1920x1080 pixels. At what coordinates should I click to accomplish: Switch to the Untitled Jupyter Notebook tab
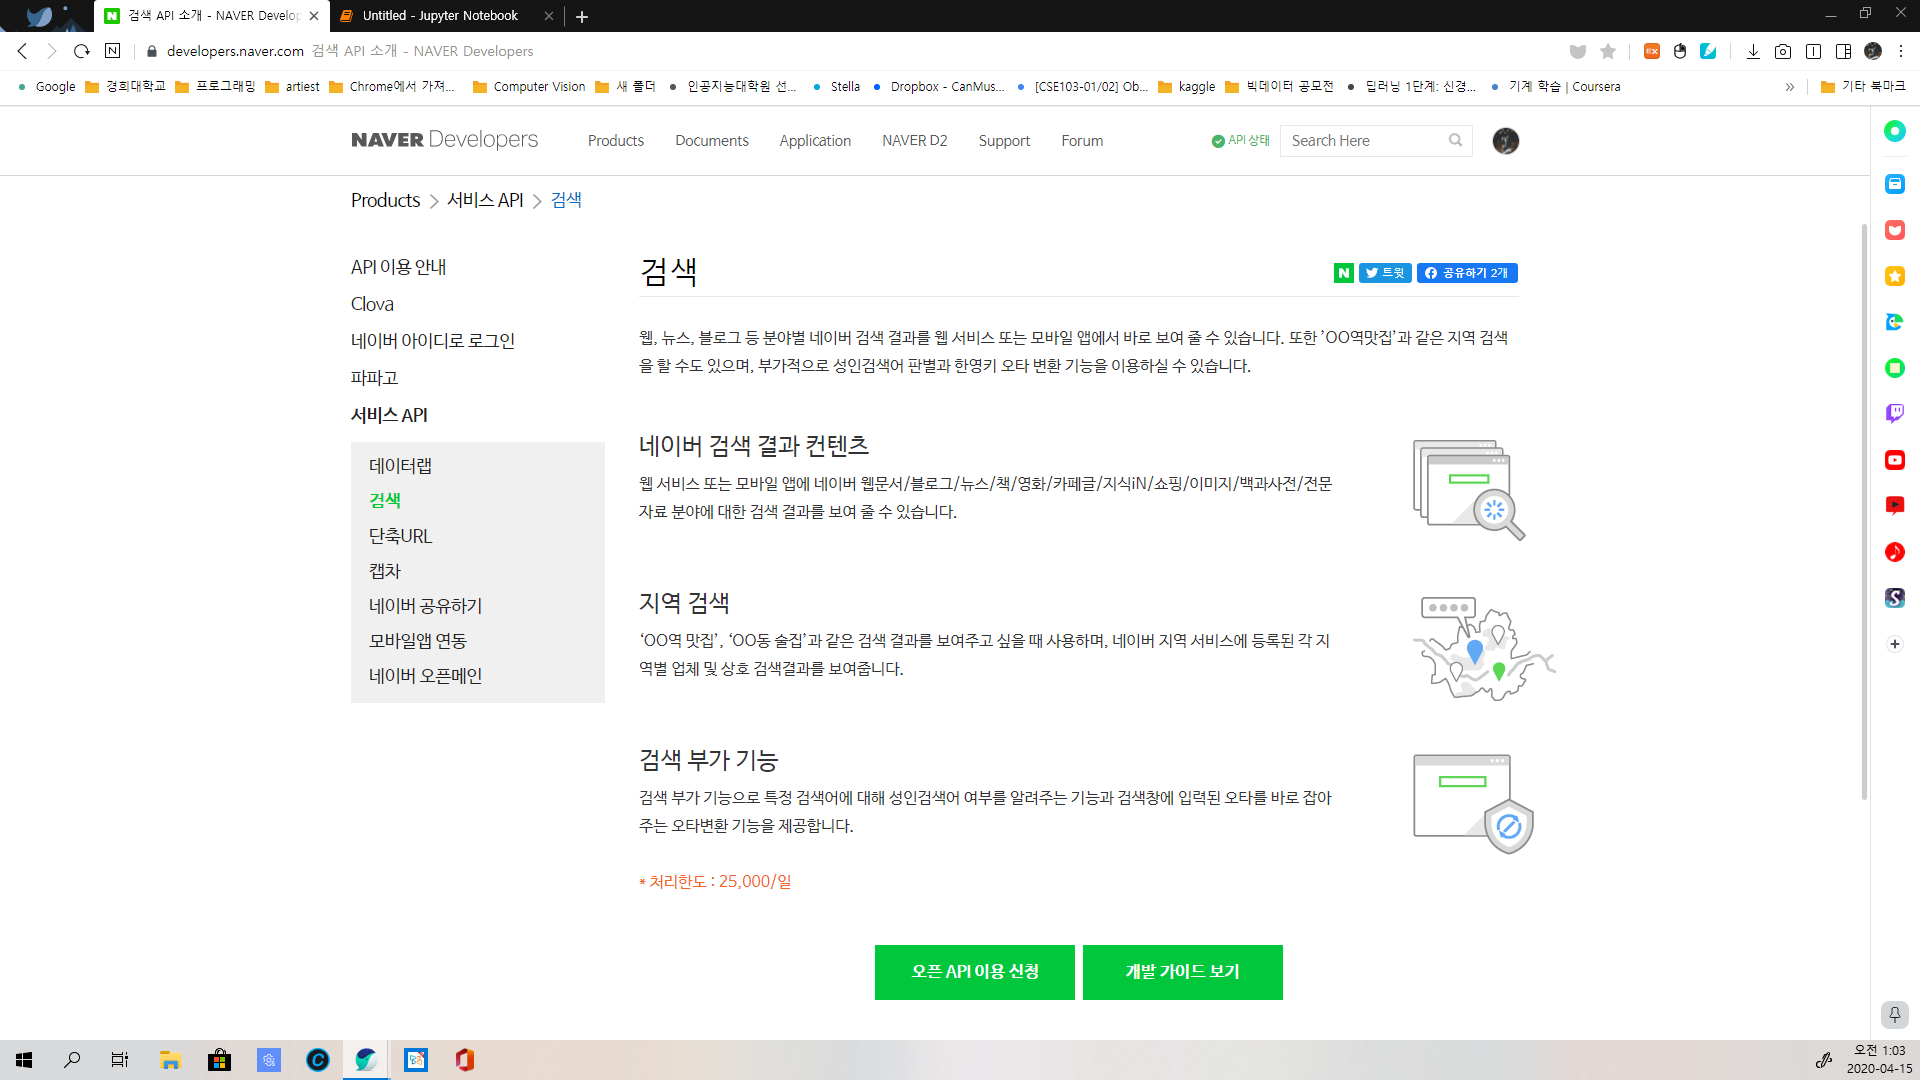(x=440, y=16)
